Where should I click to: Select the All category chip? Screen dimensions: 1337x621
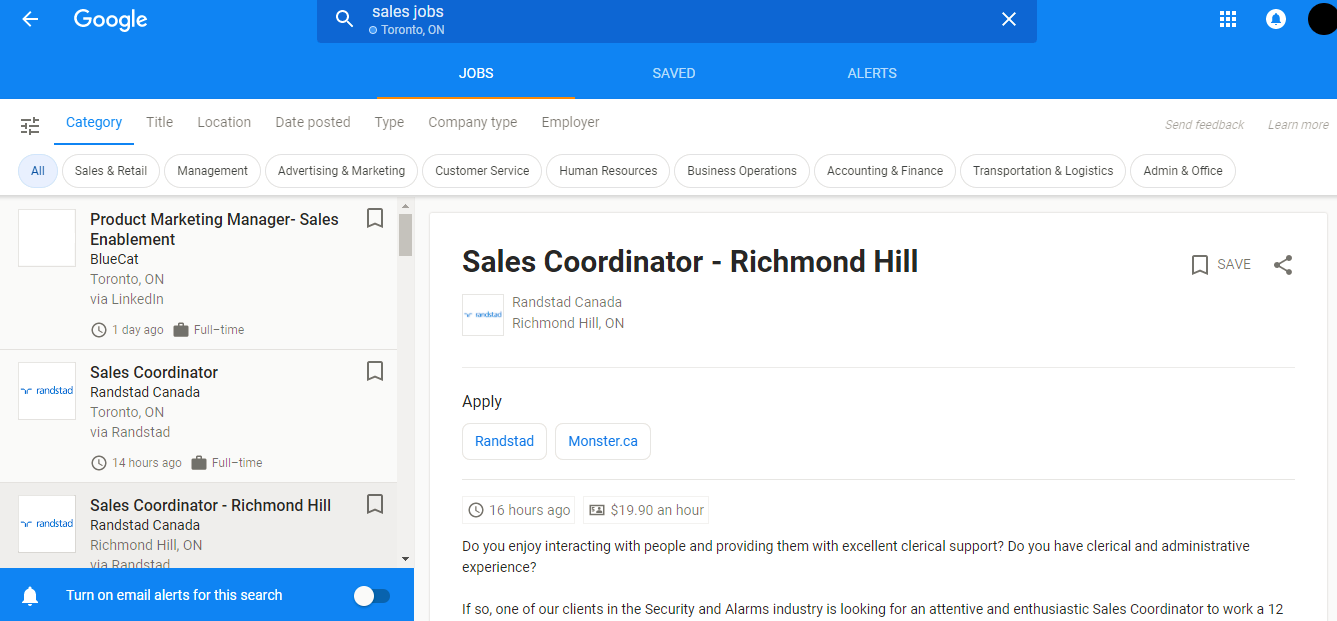pyautogui.click(x=38, y=171)
